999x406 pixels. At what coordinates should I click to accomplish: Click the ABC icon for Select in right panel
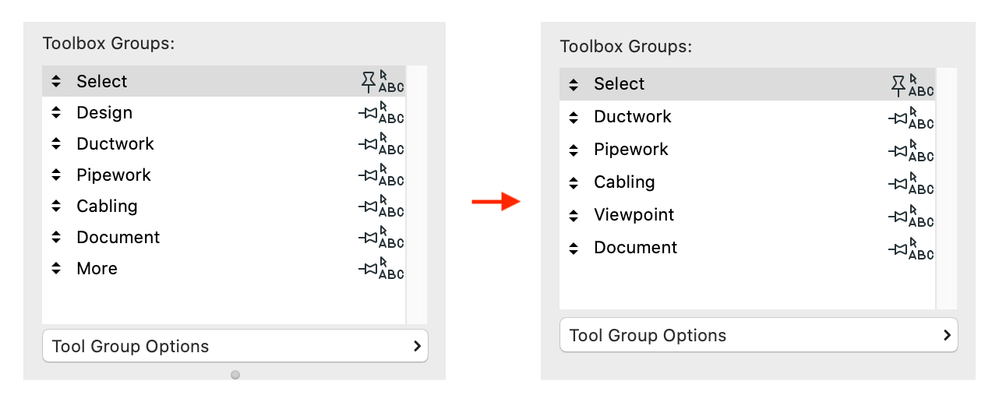[921, 85]
